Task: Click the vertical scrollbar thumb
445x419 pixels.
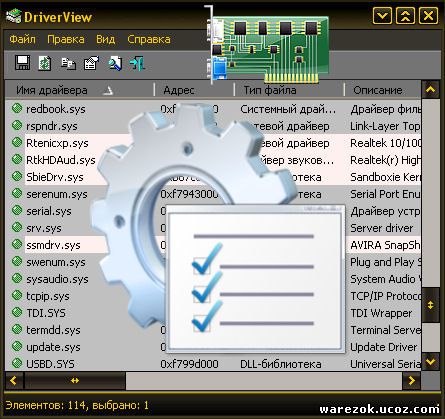Action: pos(431,305)
